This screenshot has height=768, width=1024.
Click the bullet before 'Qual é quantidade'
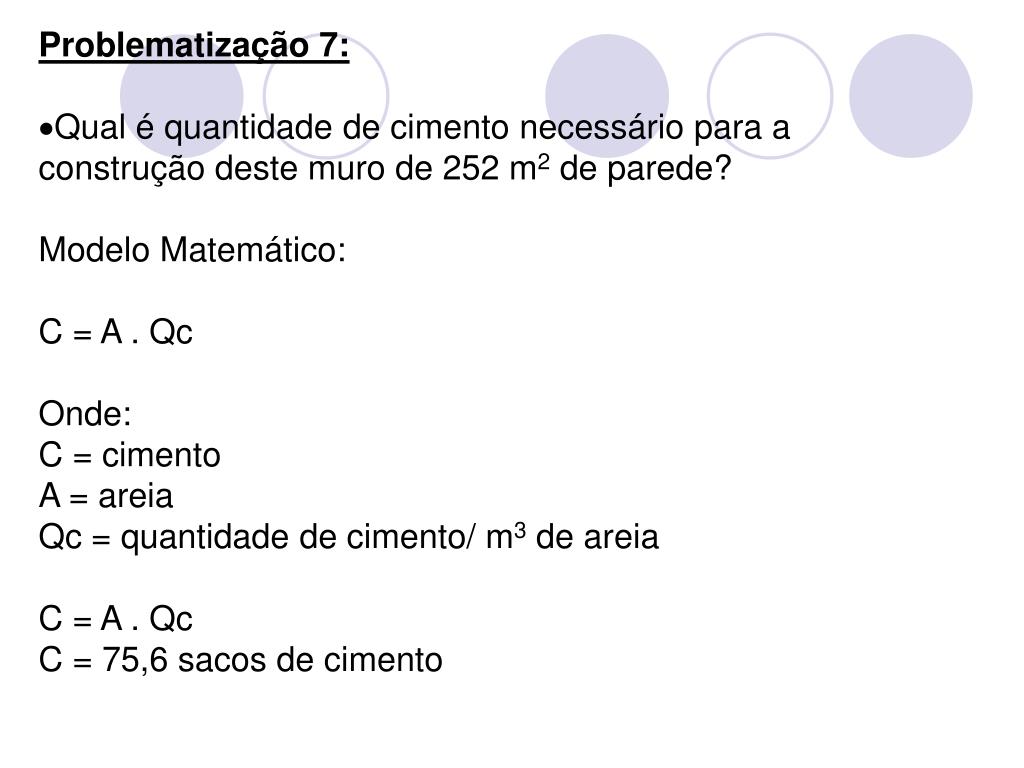click(x=46, y=129)
